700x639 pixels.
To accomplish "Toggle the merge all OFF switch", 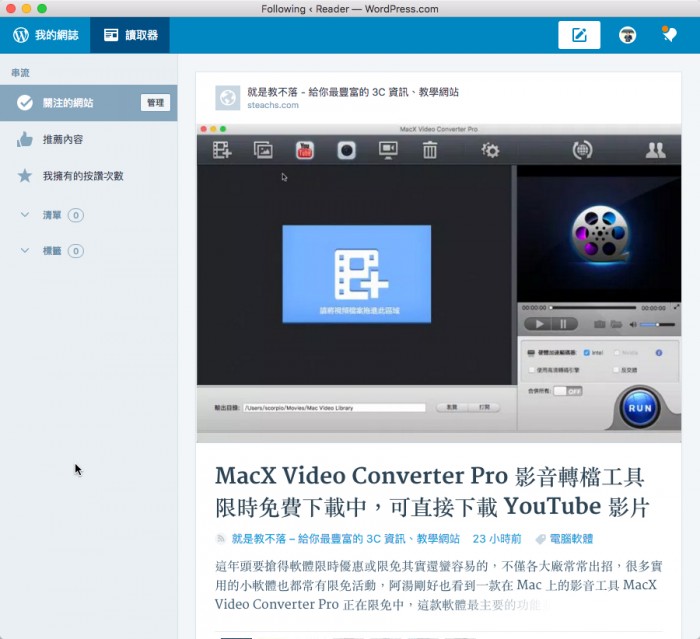I will pyautogui.click(x=568, y=391).
